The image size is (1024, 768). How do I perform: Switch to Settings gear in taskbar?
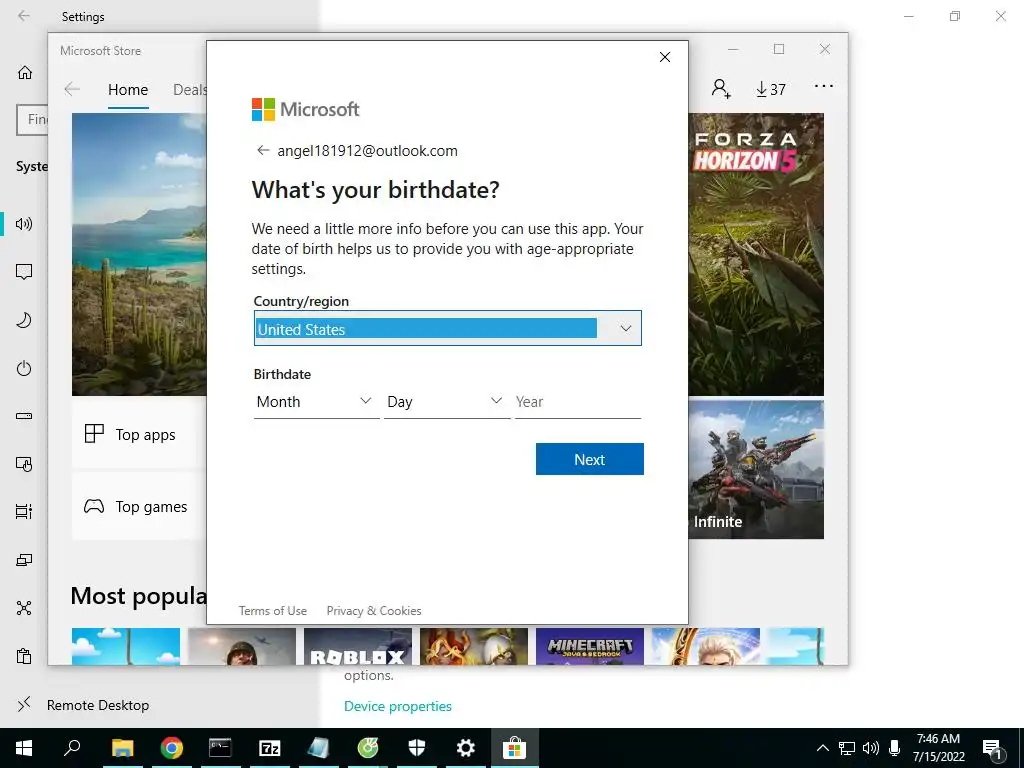coord(466,748)
